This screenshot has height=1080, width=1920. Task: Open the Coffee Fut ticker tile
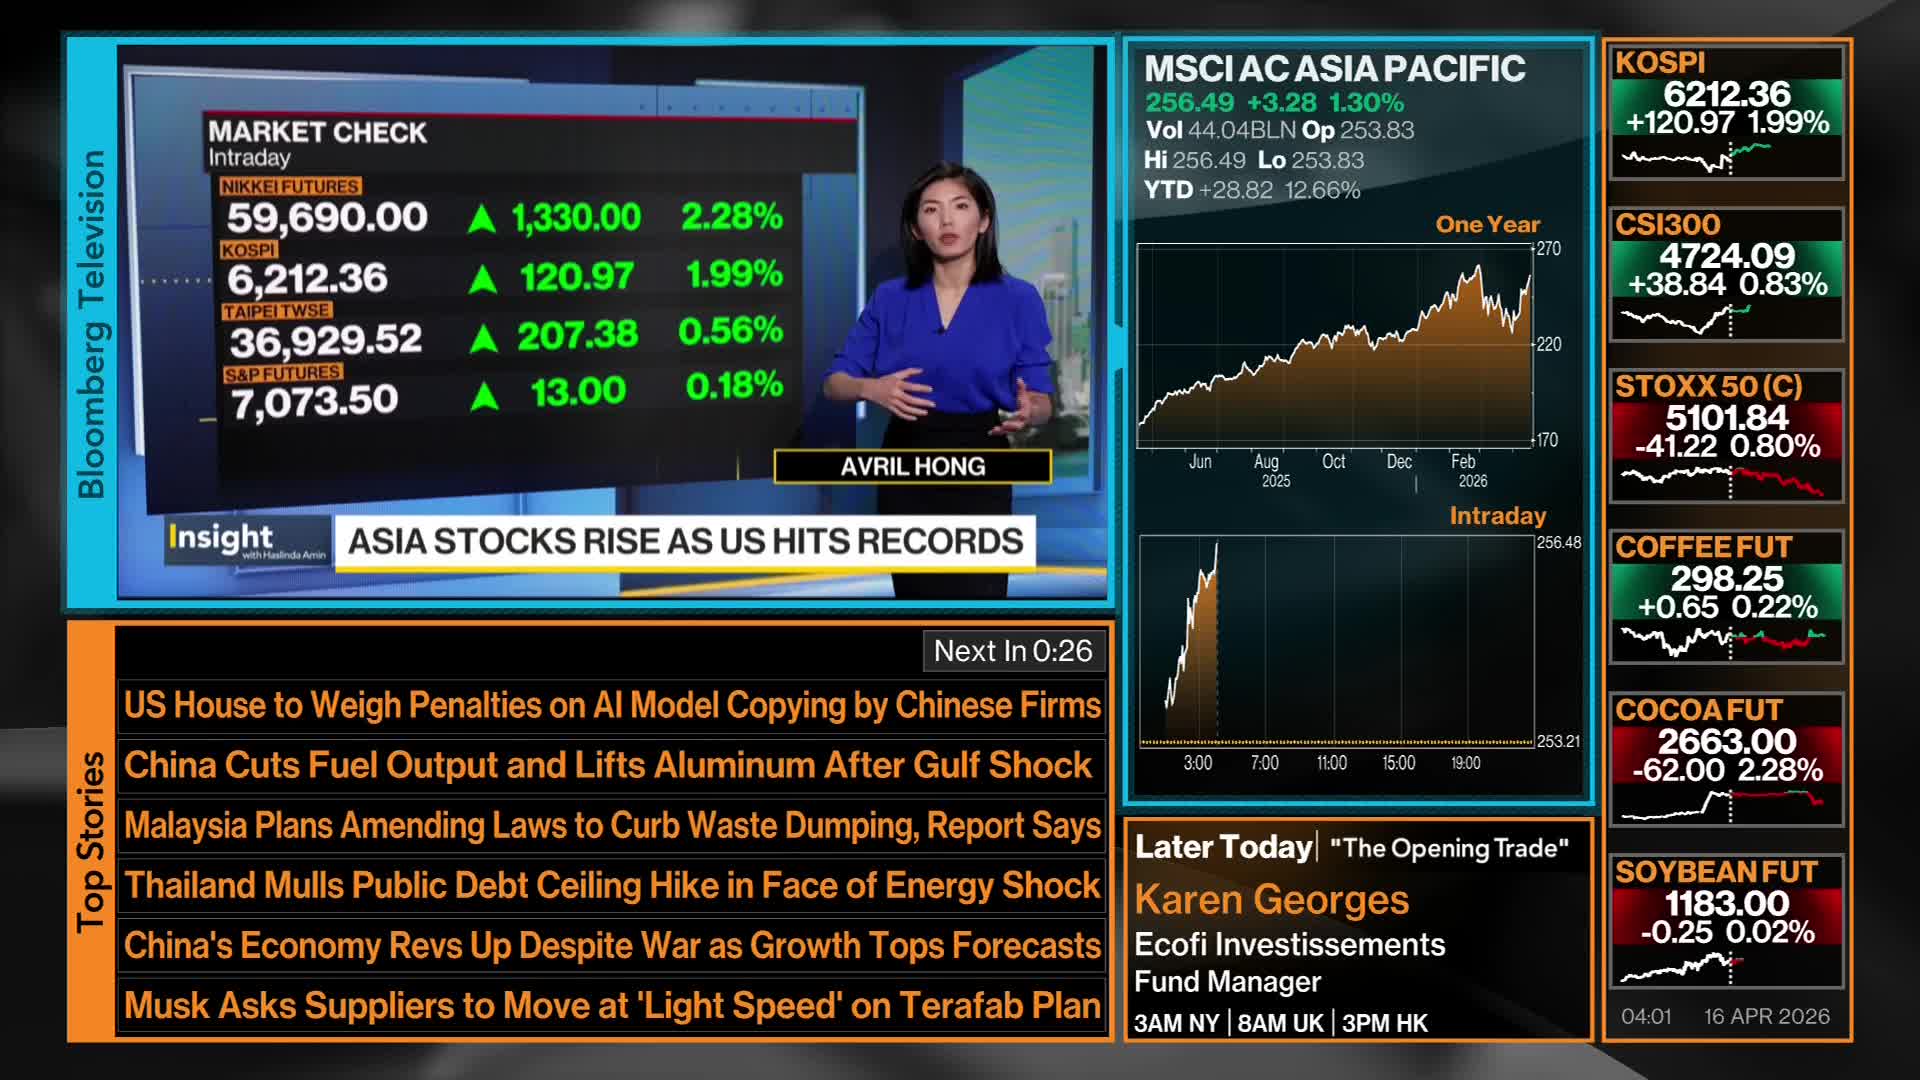click(1725, 596)
